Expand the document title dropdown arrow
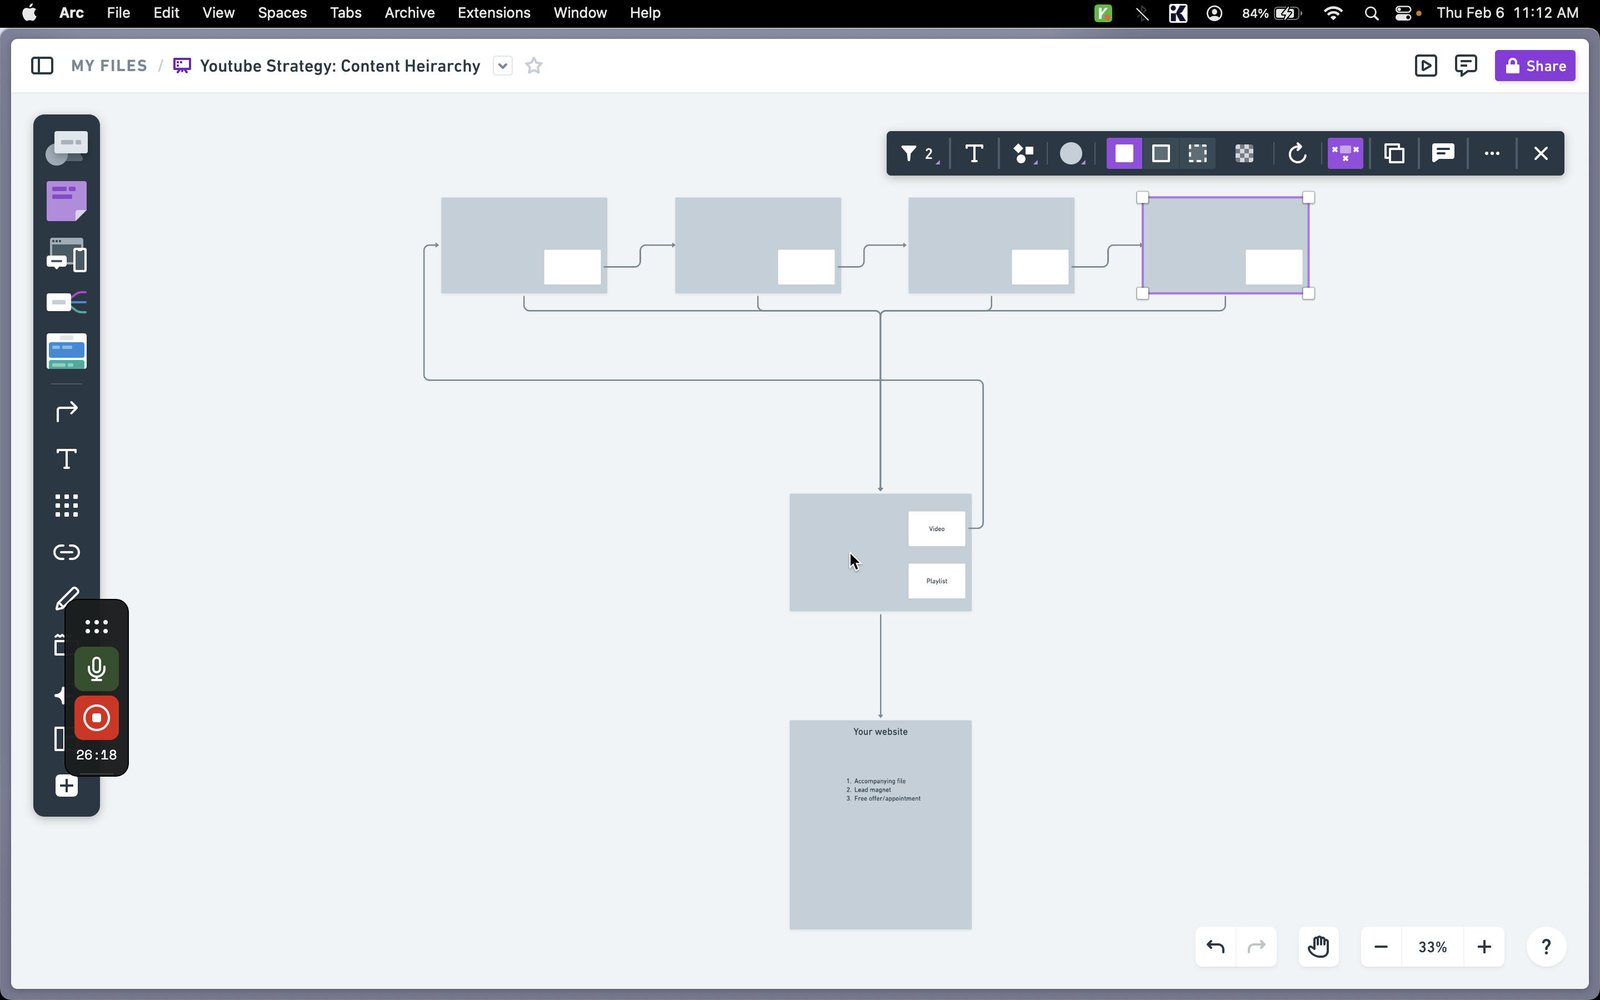This screenshot has height=1000, width=1600. coord(503,66)
